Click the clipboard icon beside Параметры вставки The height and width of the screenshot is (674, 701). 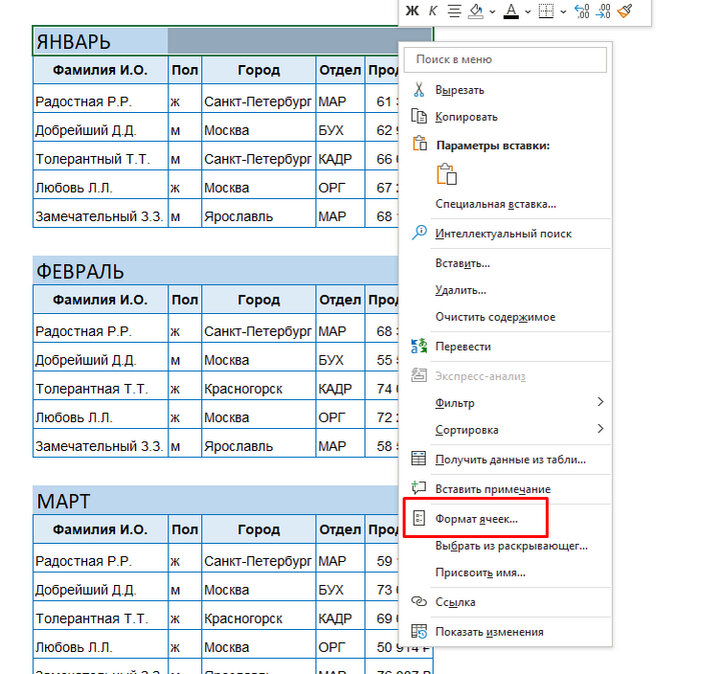[419, 144]
